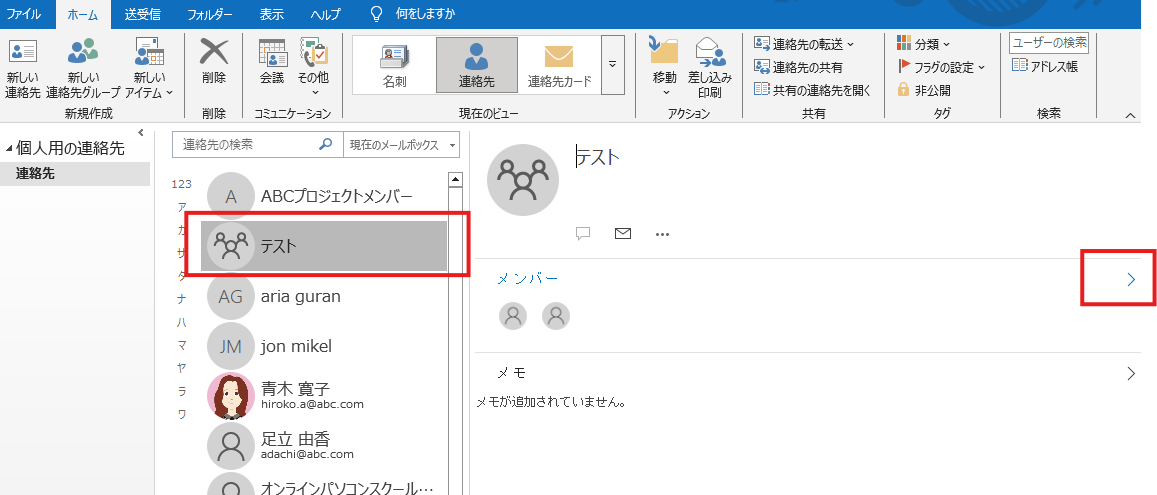This screenshot has width=1157, height=495.
Task: Jump to ラ in the index
Action: 182,391
